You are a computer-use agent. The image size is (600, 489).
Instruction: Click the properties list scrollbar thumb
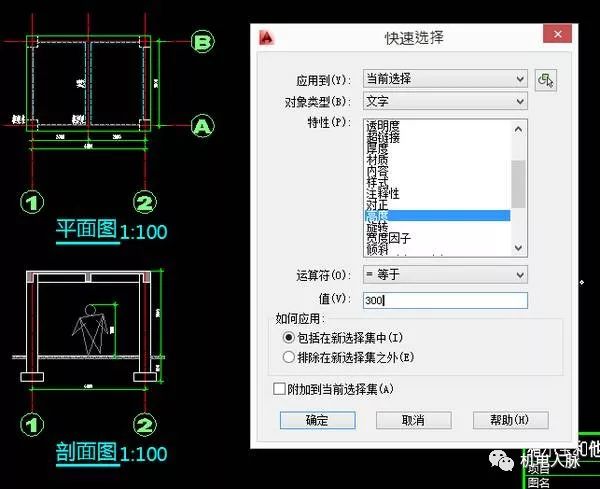click(518, 182)
